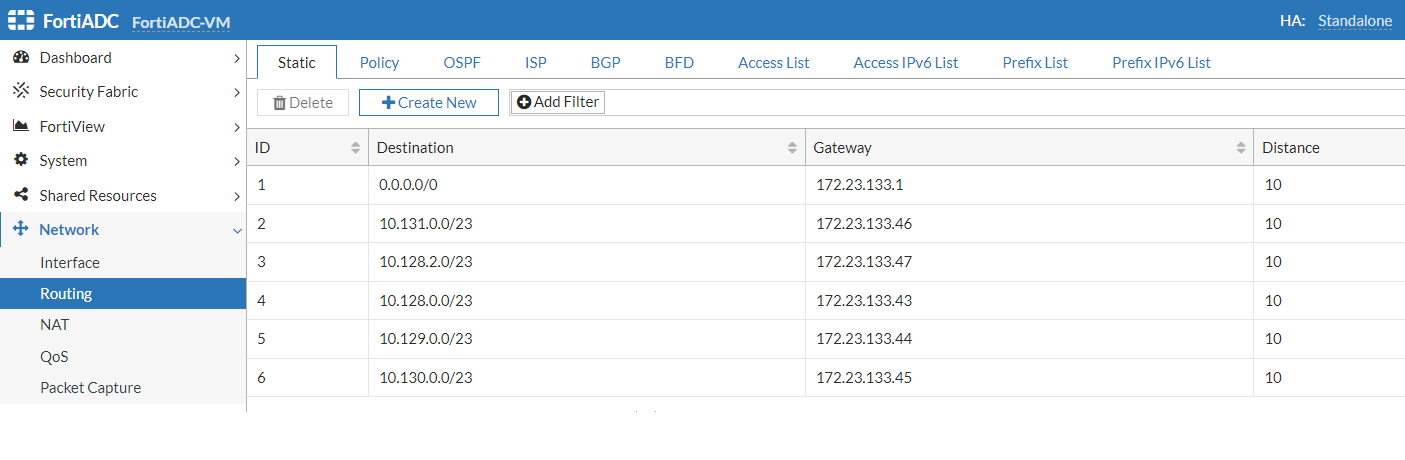Image resolution: width=1405 pixels, height=460 pixels.
Task: Click the Add Filter button
Action: 557,102
